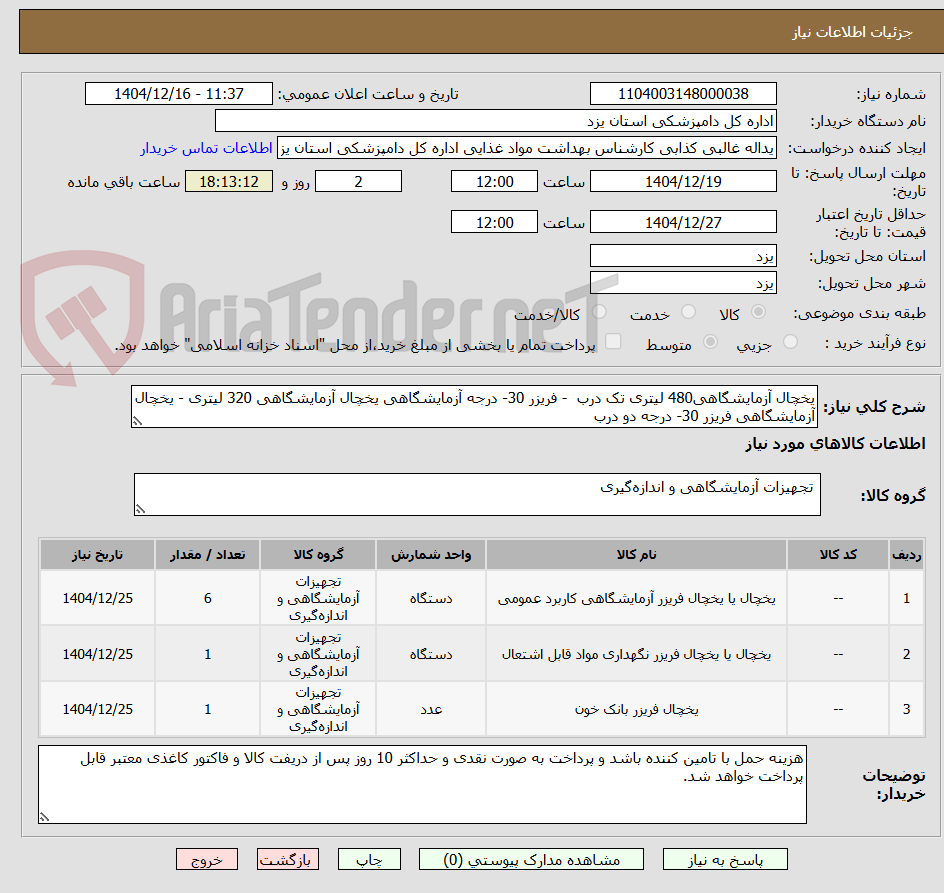Click unit عدد in row 3
944x893 pixels.
431,709
